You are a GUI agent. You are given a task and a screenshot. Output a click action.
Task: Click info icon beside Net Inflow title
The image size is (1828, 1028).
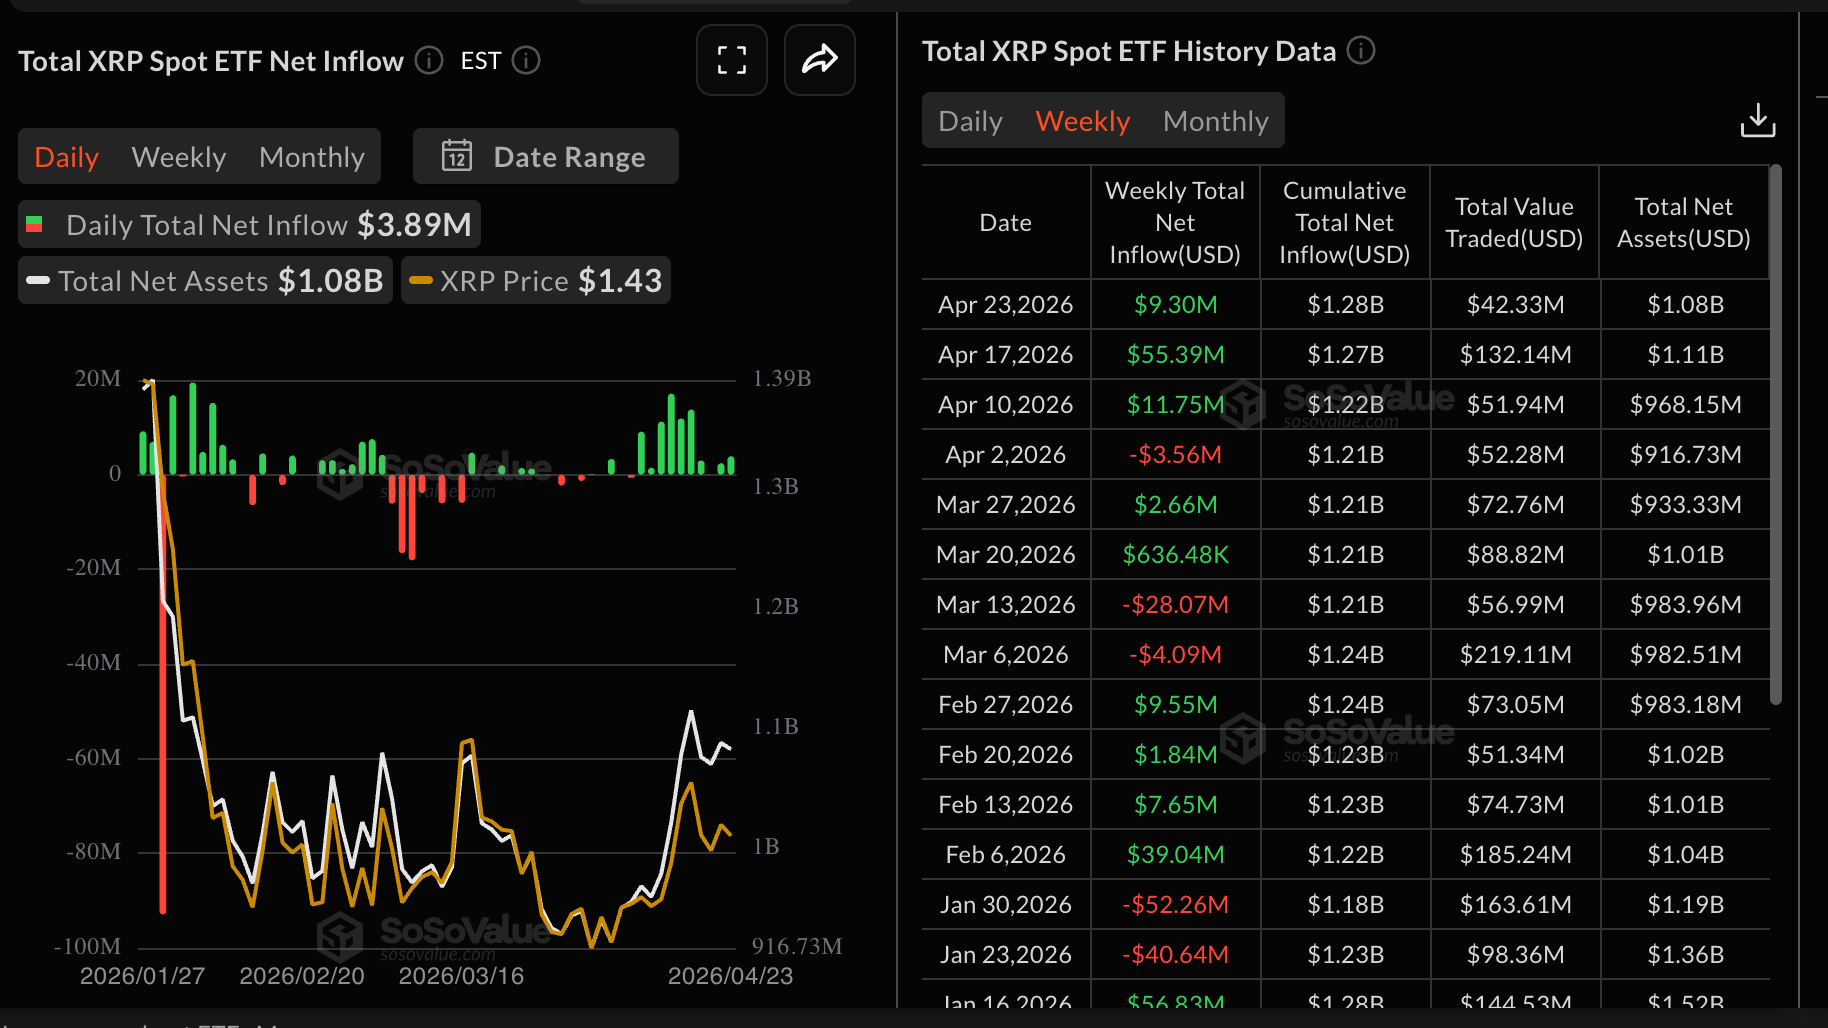click(429, 61)
